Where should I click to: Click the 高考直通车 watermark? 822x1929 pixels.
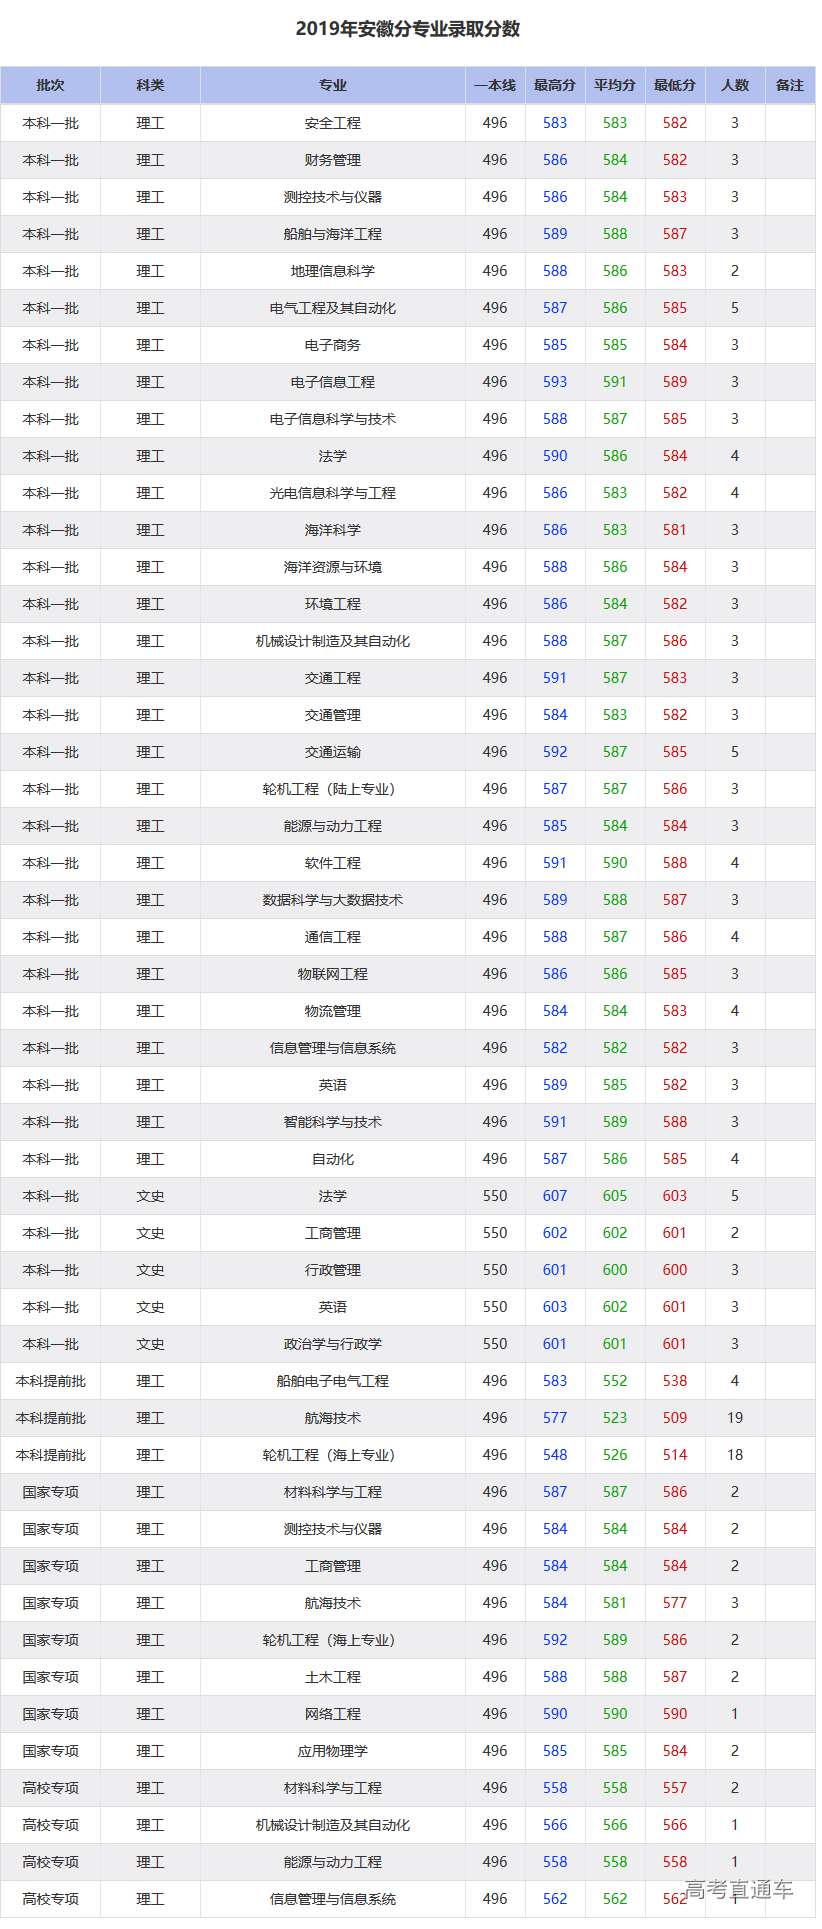(739, 1889)
